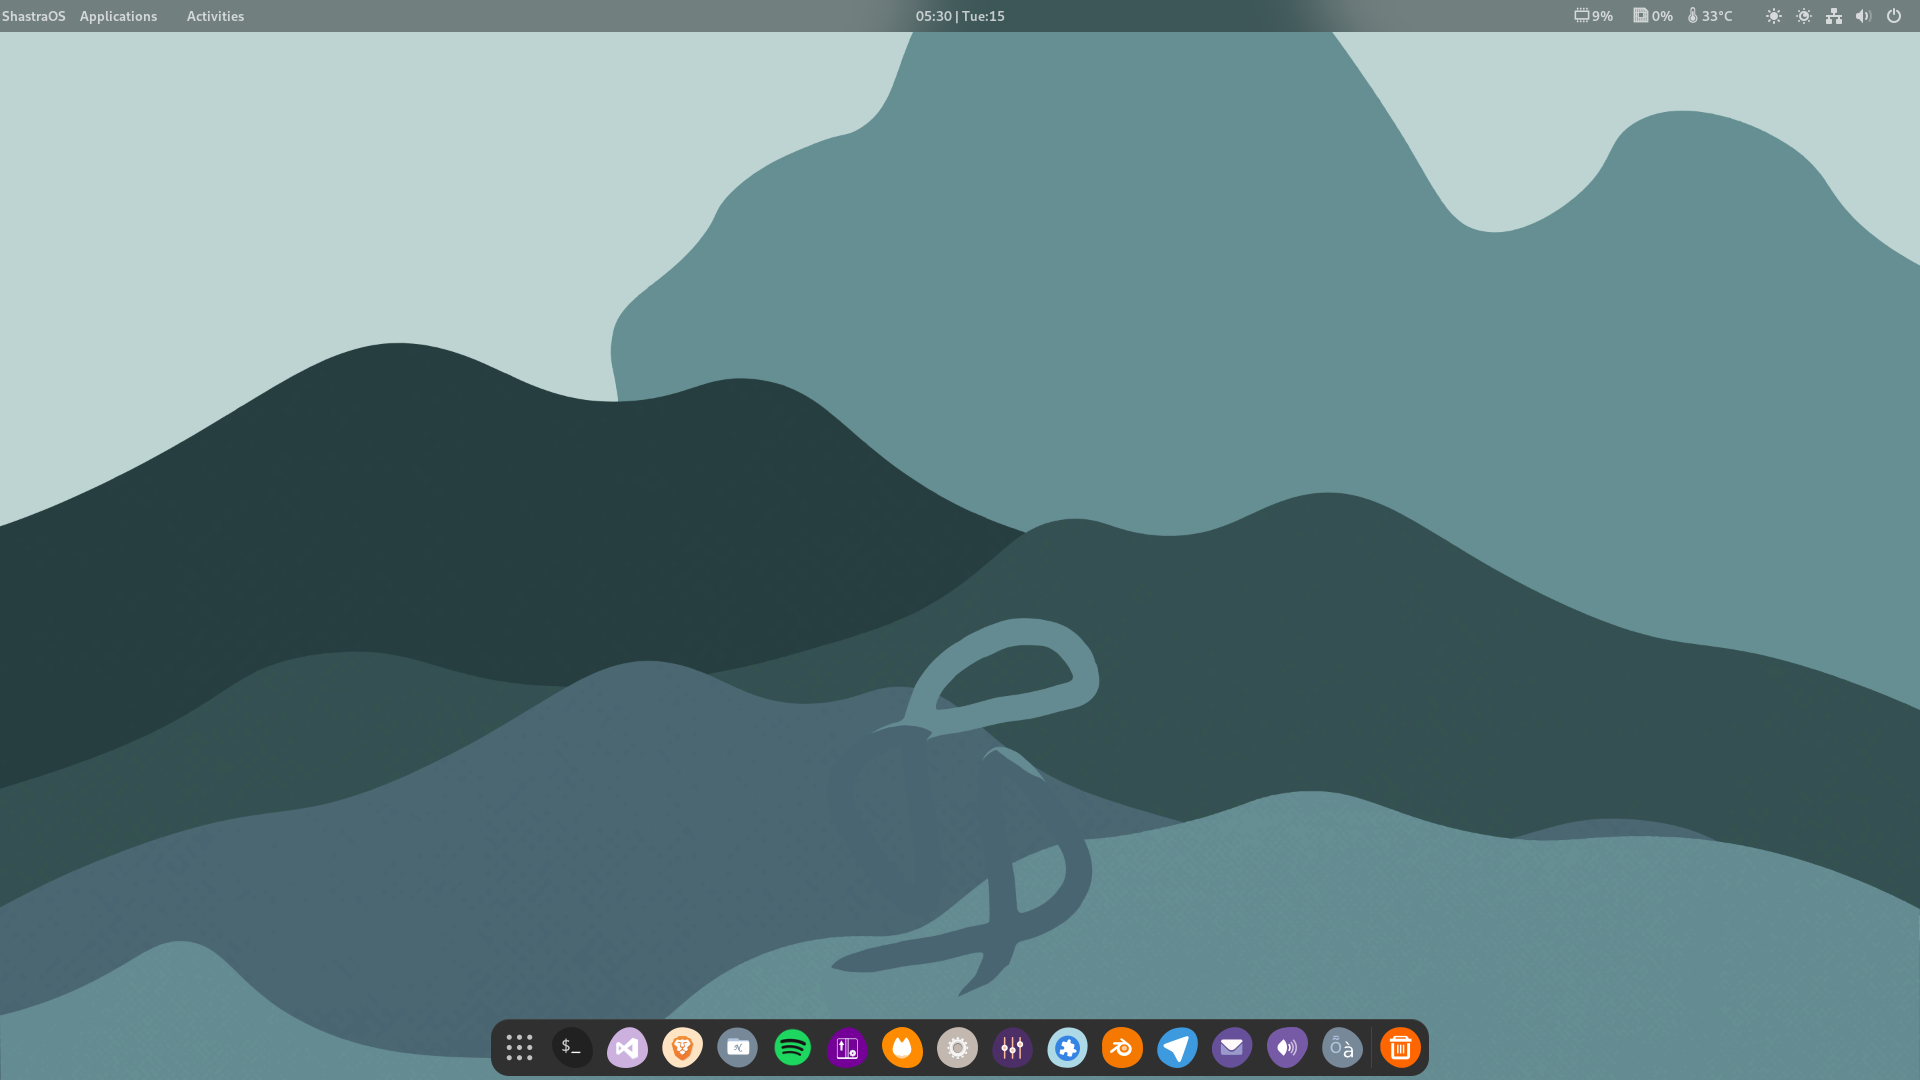
Task: Click Activities in the top bar
Action: tap(215, 16)
